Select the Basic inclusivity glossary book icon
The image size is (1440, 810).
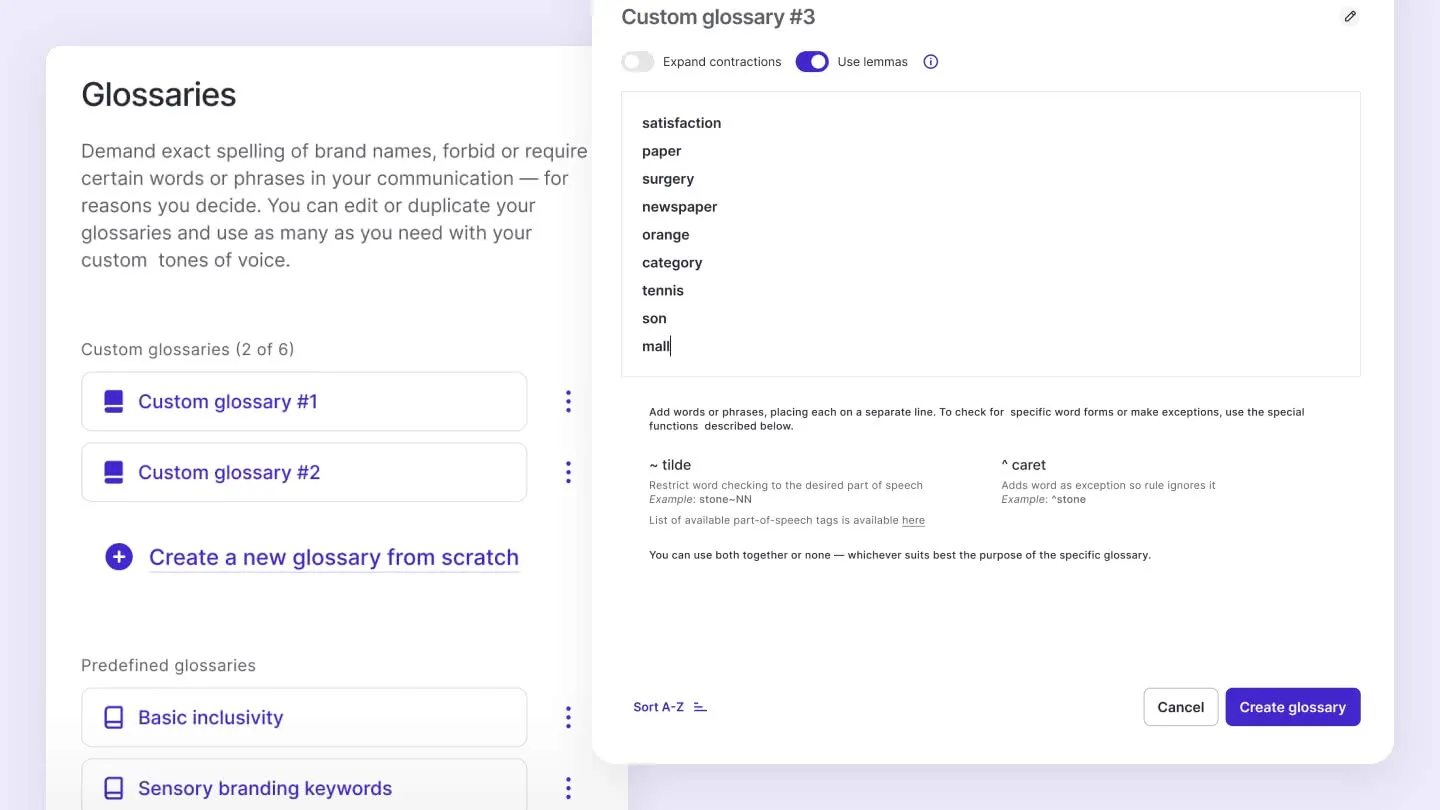[x=113, y=717]
